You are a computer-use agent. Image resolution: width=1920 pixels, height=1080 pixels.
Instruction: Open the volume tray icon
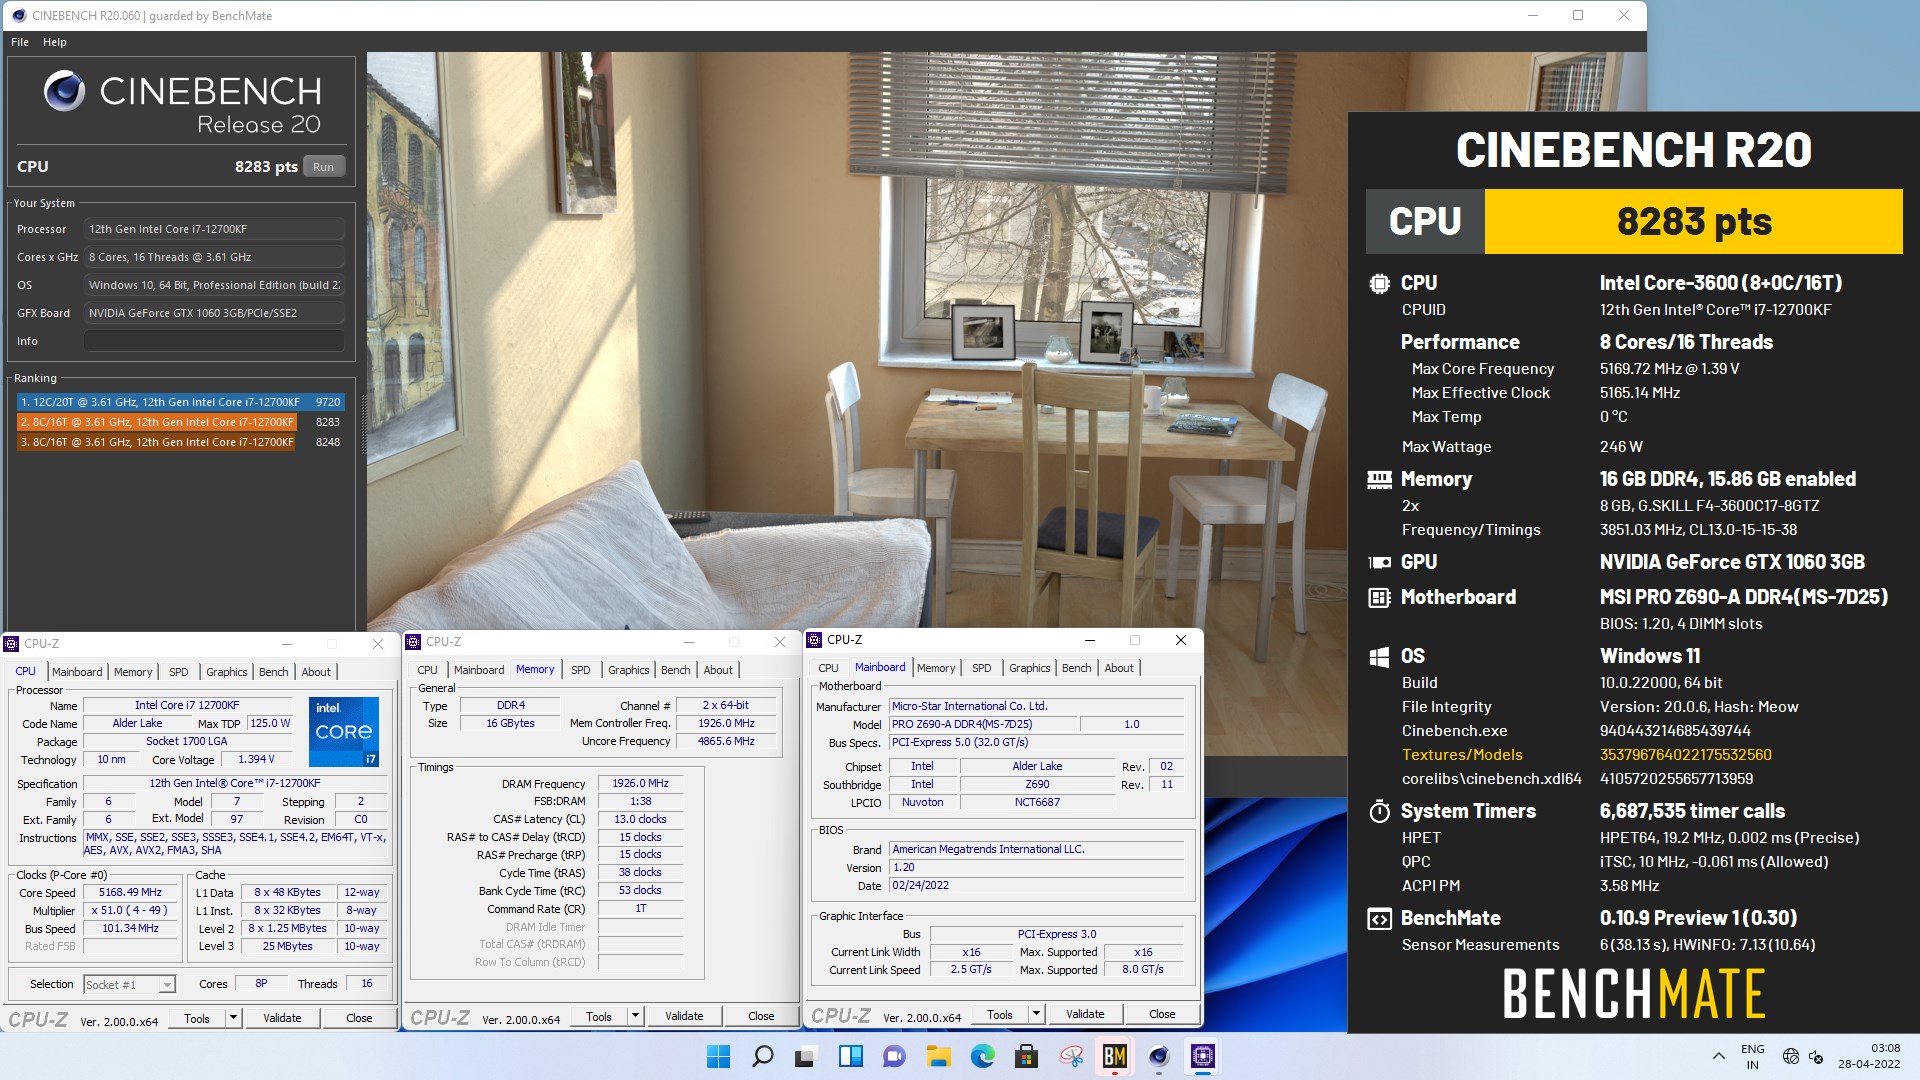click(x=1815, y=1056)
